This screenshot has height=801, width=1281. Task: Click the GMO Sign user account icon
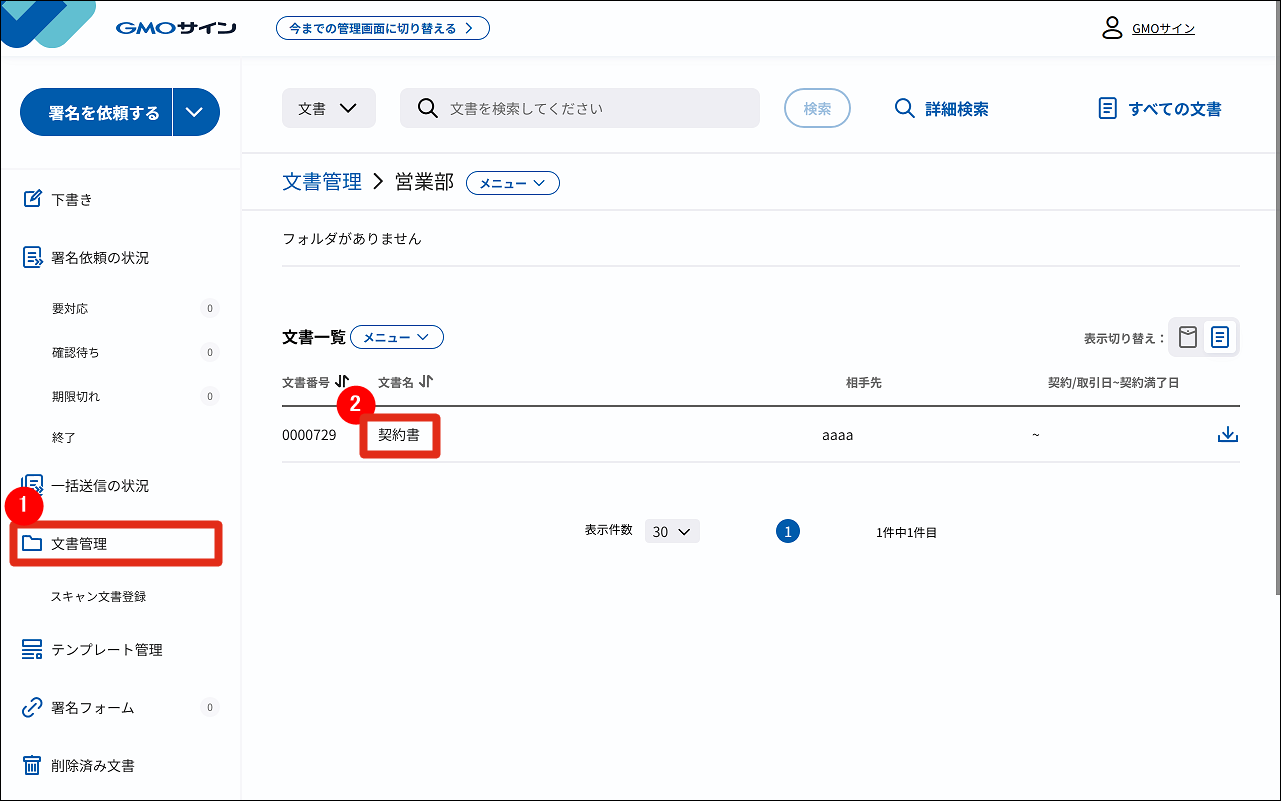[1111, 28]
